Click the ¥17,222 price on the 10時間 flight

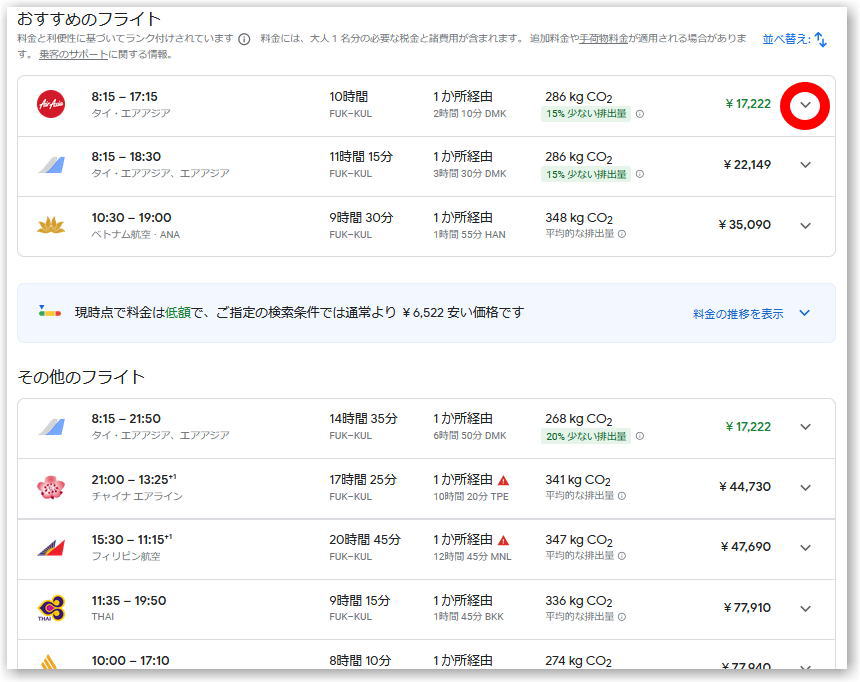coord(748,104)
